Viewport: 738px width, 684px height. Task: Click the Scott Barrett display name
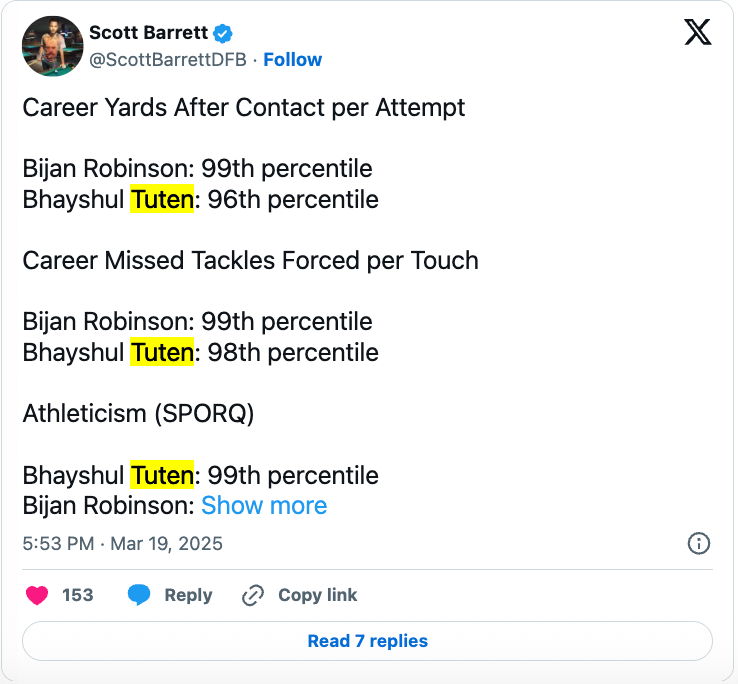tap(148, 33)
